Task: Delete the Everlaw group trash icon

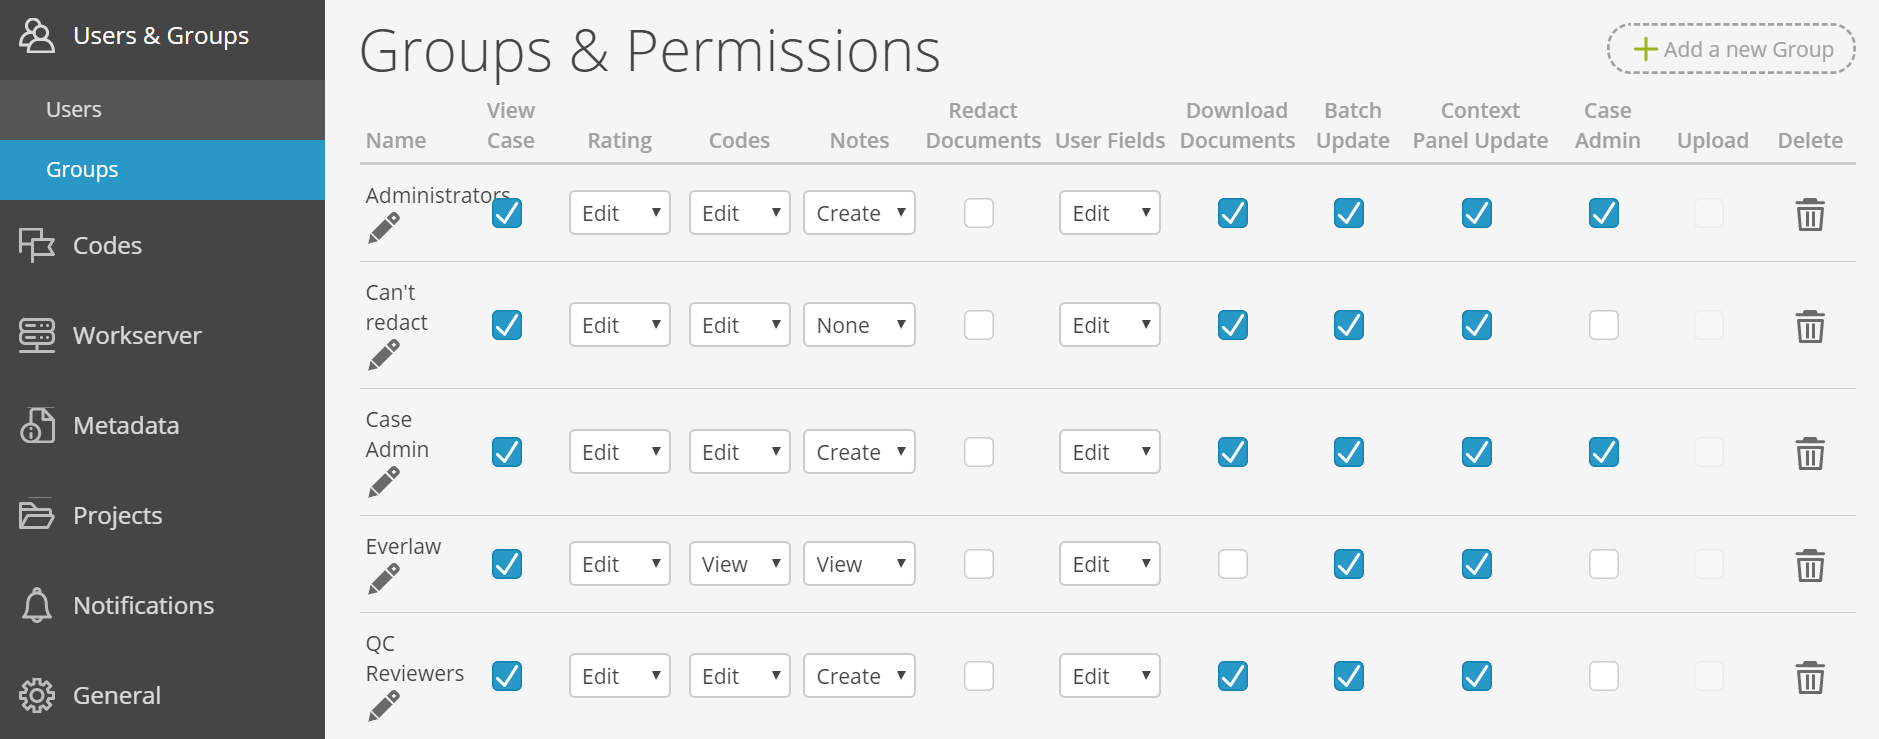Action: [x=1810, y=565]
